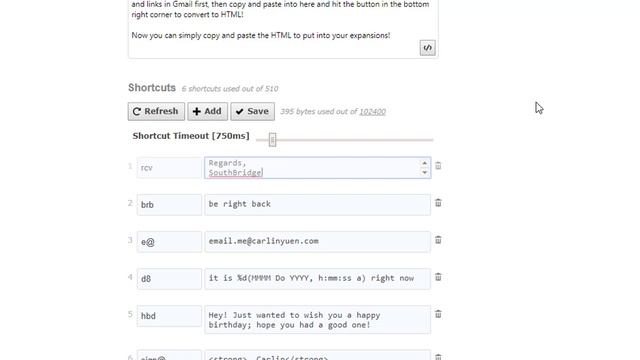The width and height of the screenshot is (640, 360).
Task: Click the rcv shortcut key field
Action: (169, 168)
